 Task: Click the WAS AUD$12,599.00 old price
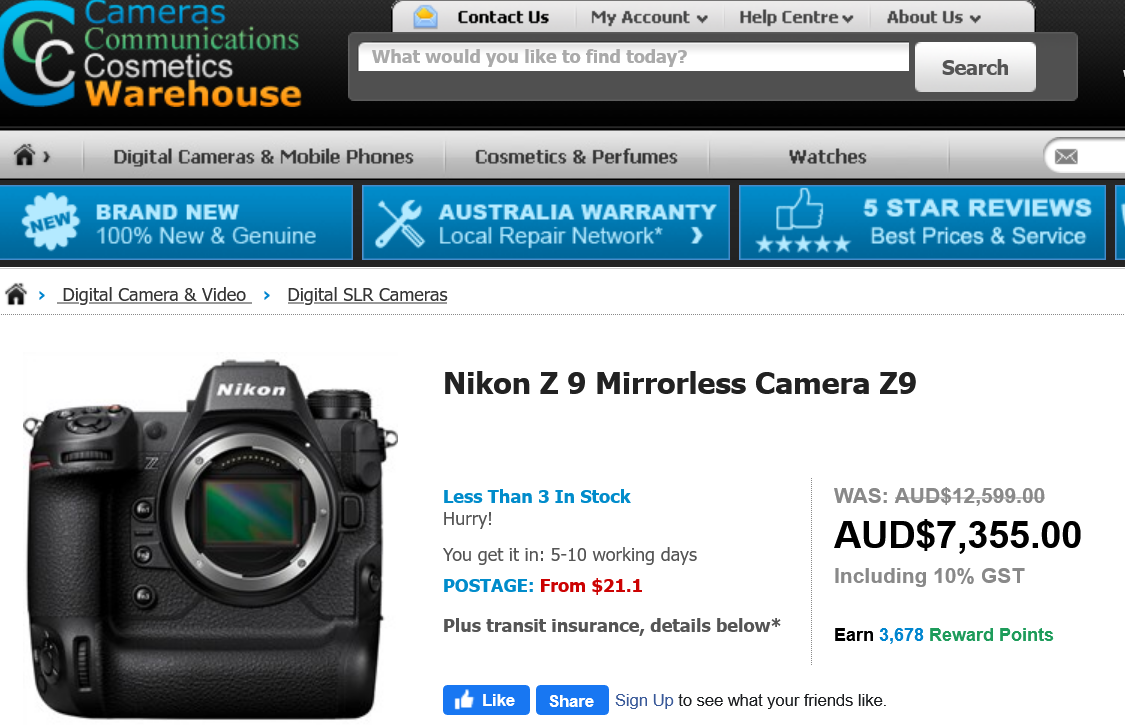pos(939,495)
